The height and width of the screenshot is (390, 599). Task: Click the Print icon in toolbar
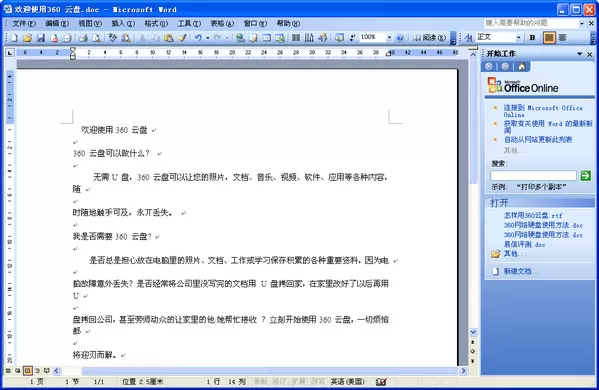(83, 38)
